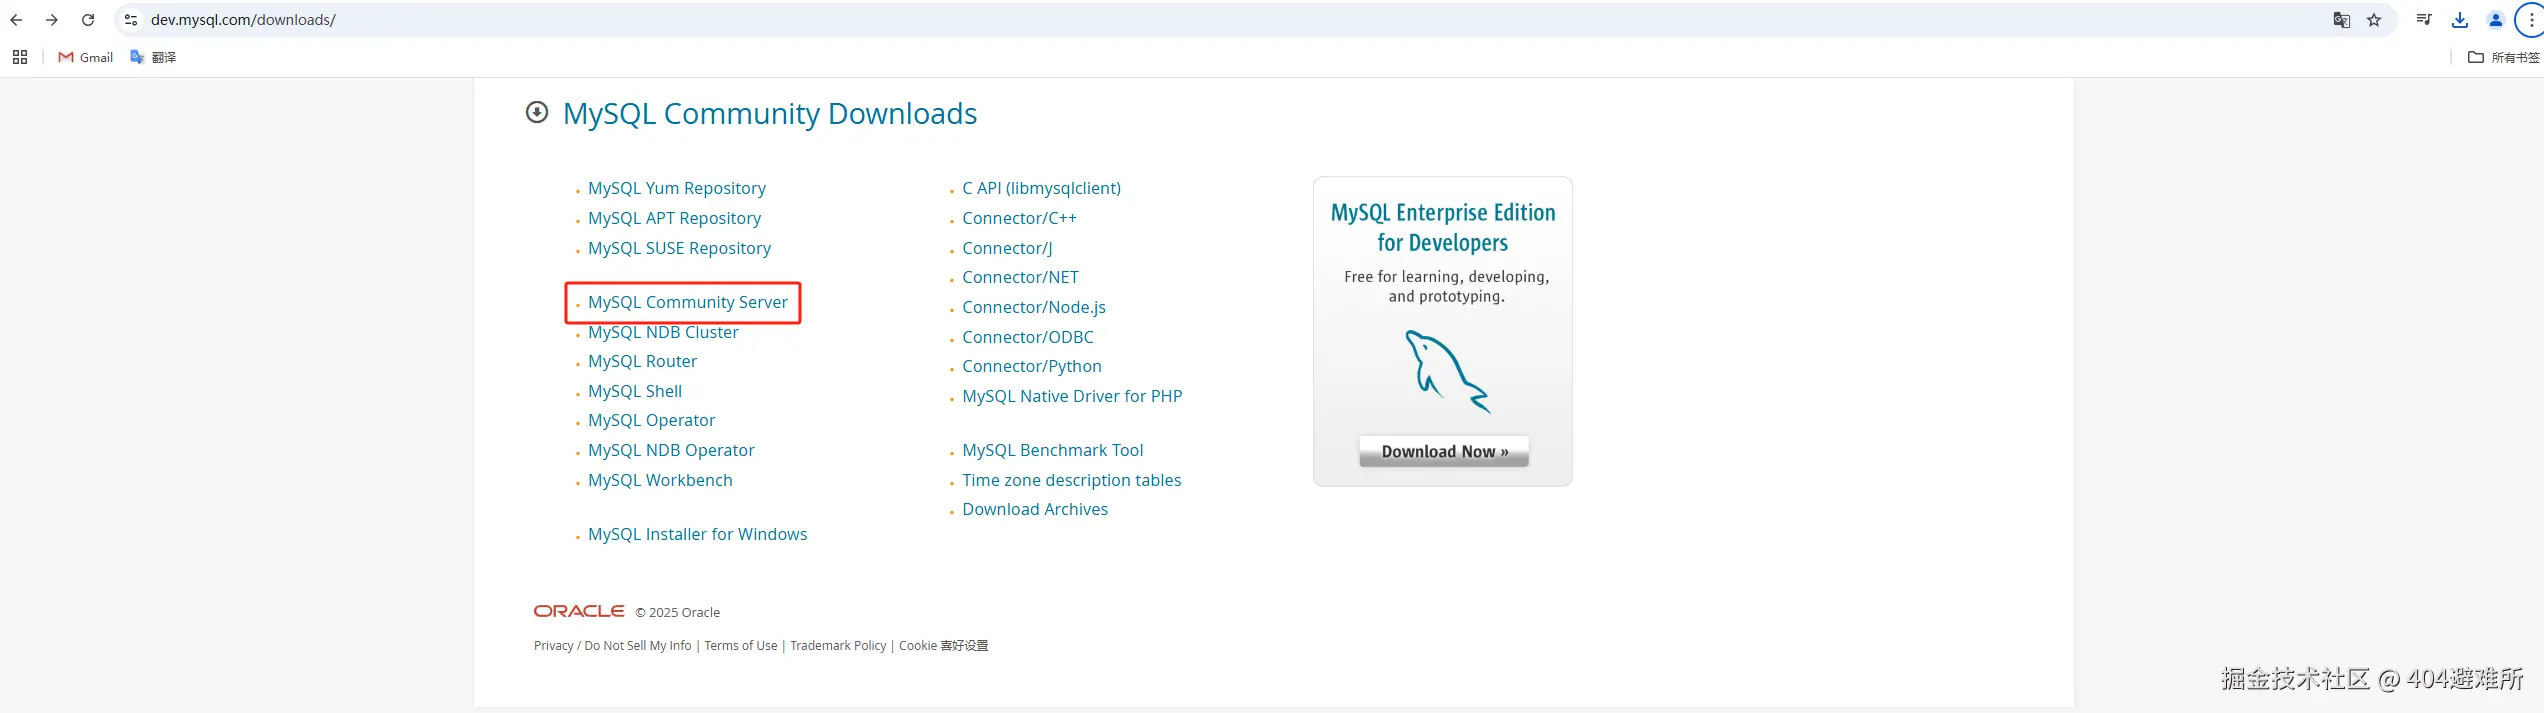This screenshot has width=2544, height=713.
Task: Open MySQL Installer for Windows
Action: coord(697,534)
